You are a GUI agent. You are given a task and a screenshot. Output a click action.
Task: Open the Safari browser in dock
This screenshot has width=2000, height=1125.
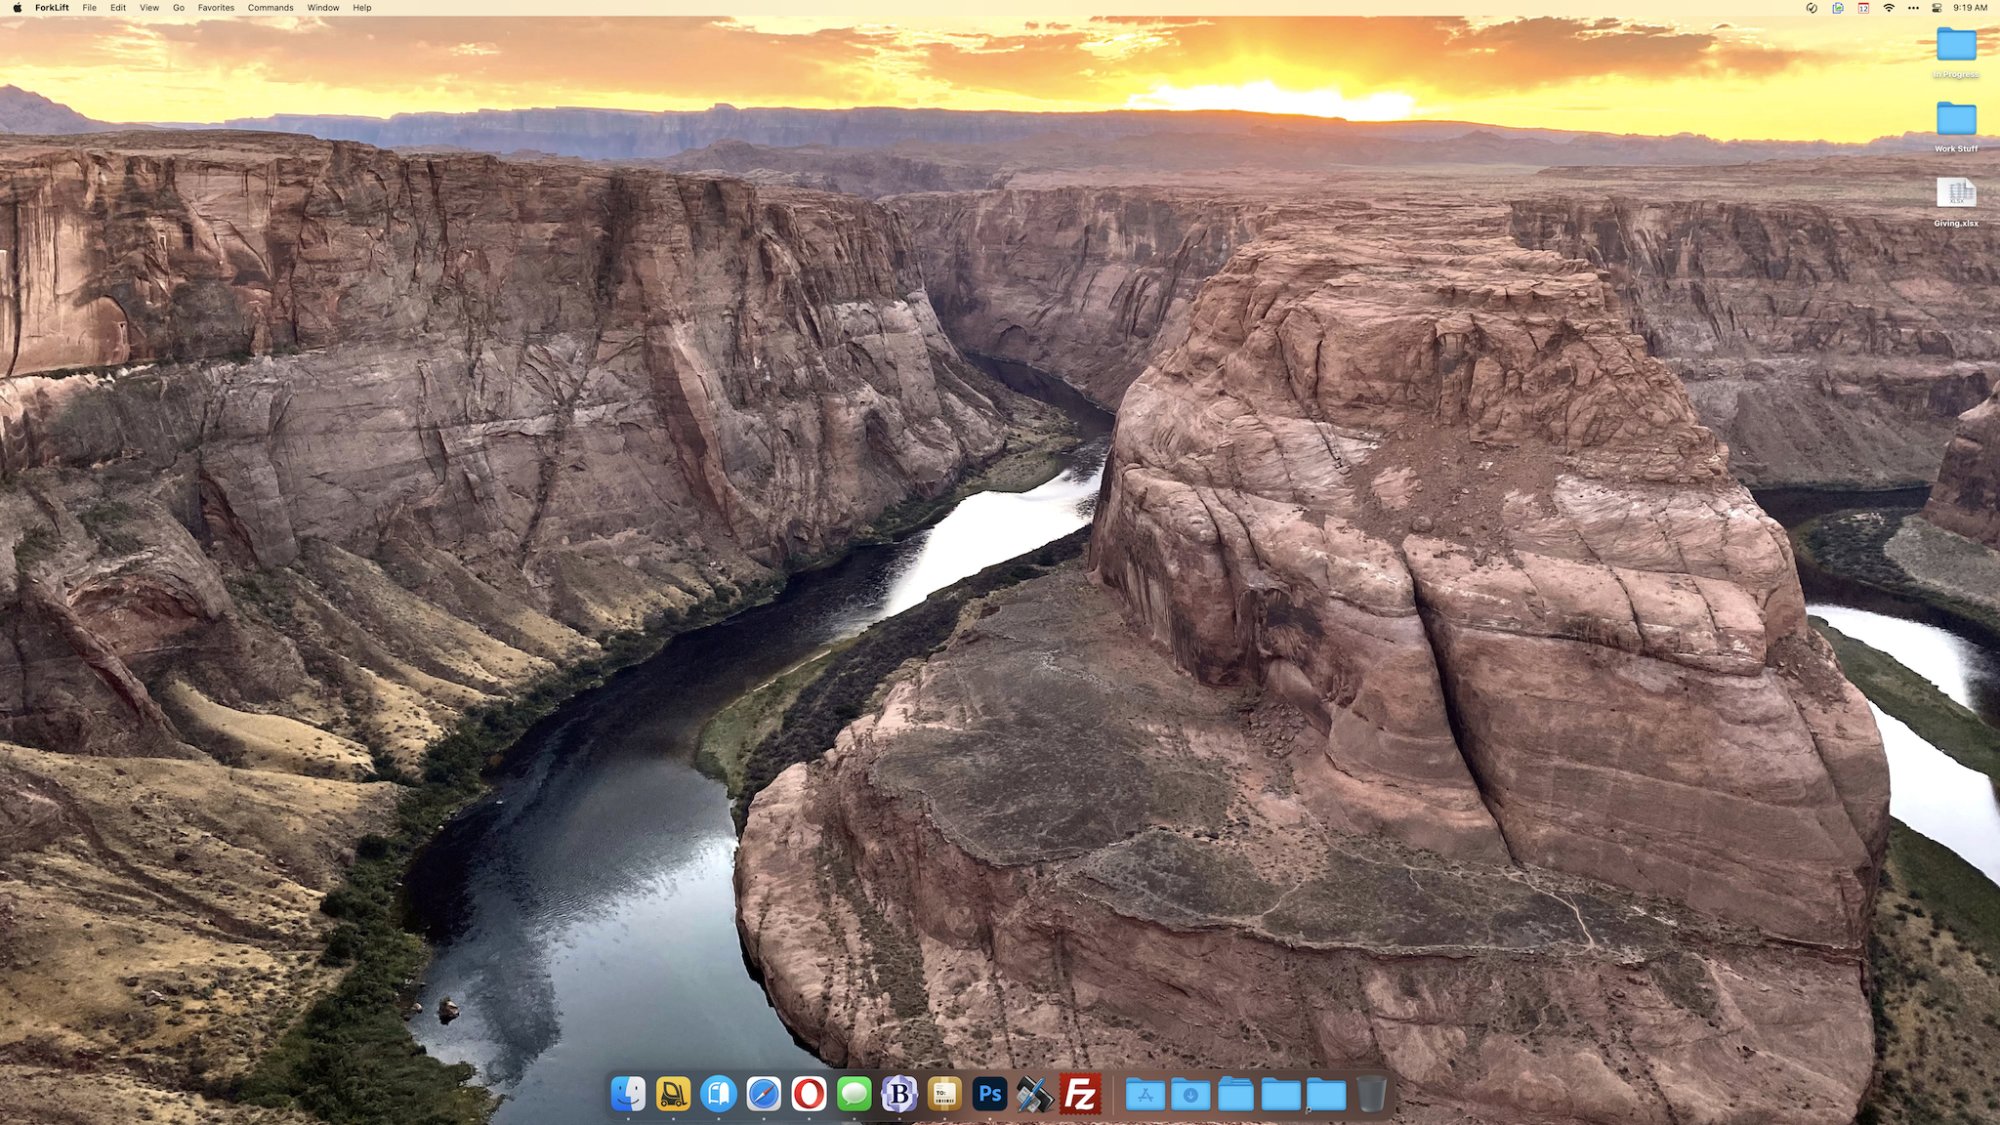(x=763, y=1094)
